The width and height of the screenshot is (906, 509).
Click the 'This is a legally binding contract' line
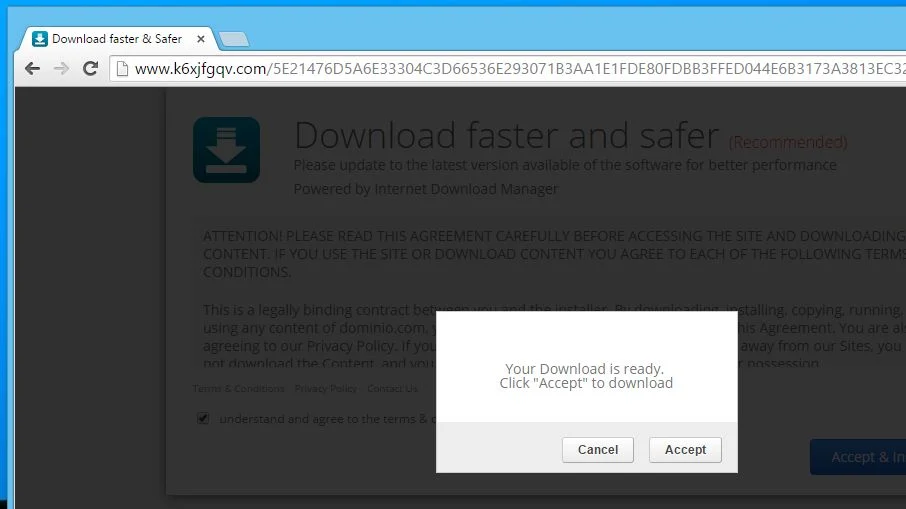[554, 310]
